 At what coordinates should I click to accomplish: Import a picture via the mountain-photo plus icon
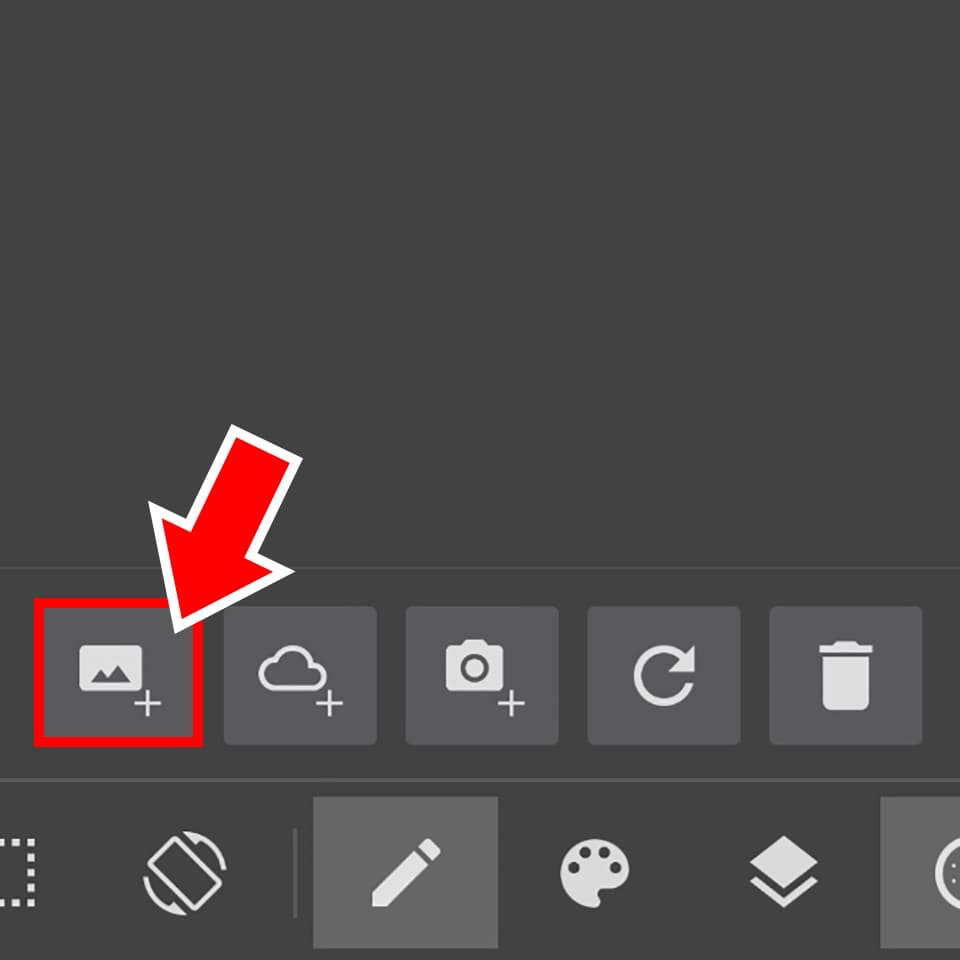coord(118,675)
